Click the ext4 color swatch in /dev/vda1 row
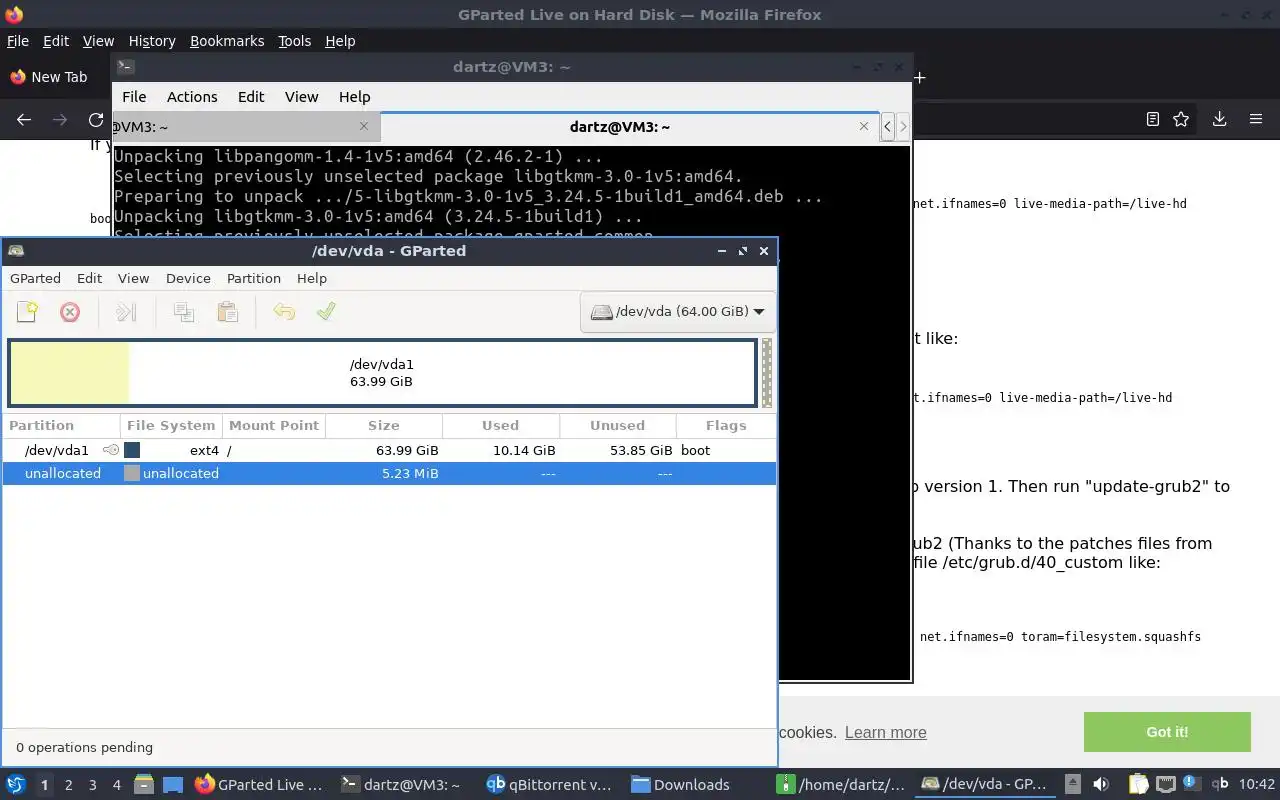The height and width of the screenshot is (800, 1280). pyautogui.click(x=132, y=450)
